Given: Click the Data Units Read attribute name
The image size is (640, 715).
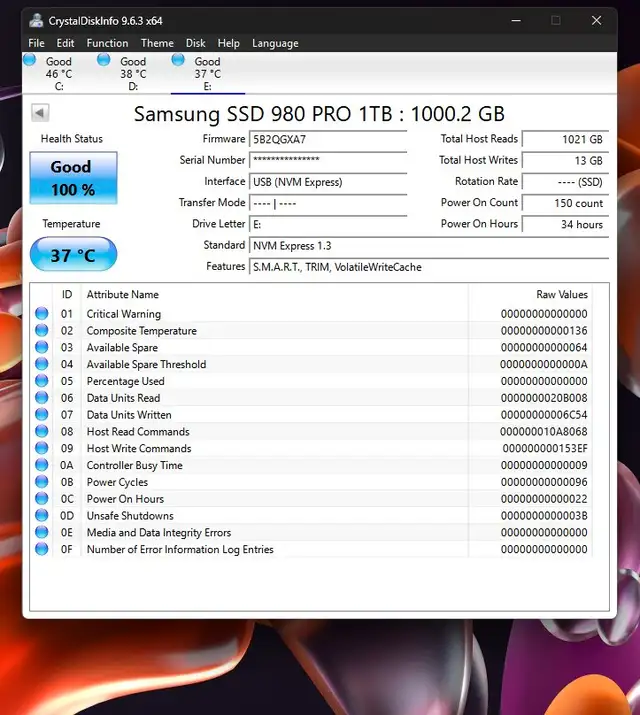Looking at the screenshot, I should [x=123, y=398].
